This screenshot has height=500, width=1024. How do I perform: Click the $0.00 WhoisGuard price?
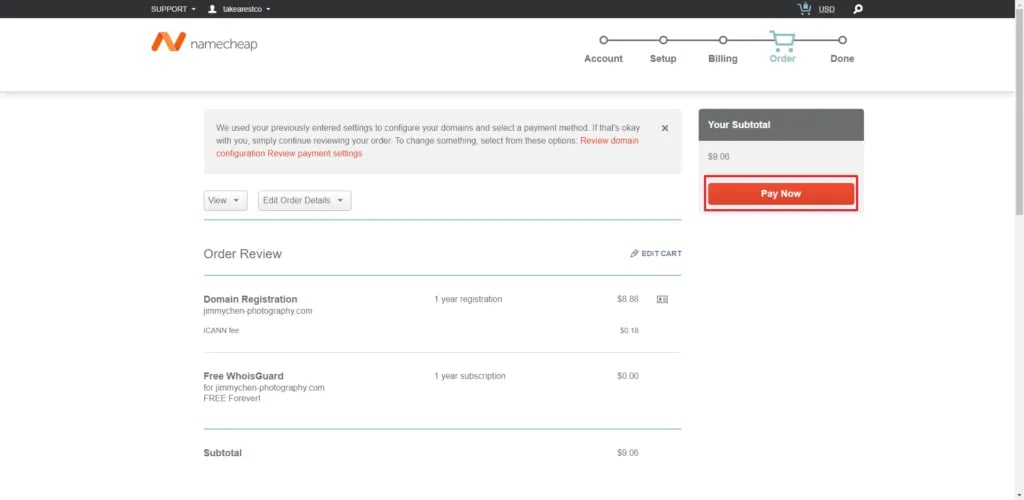(628, 376)
